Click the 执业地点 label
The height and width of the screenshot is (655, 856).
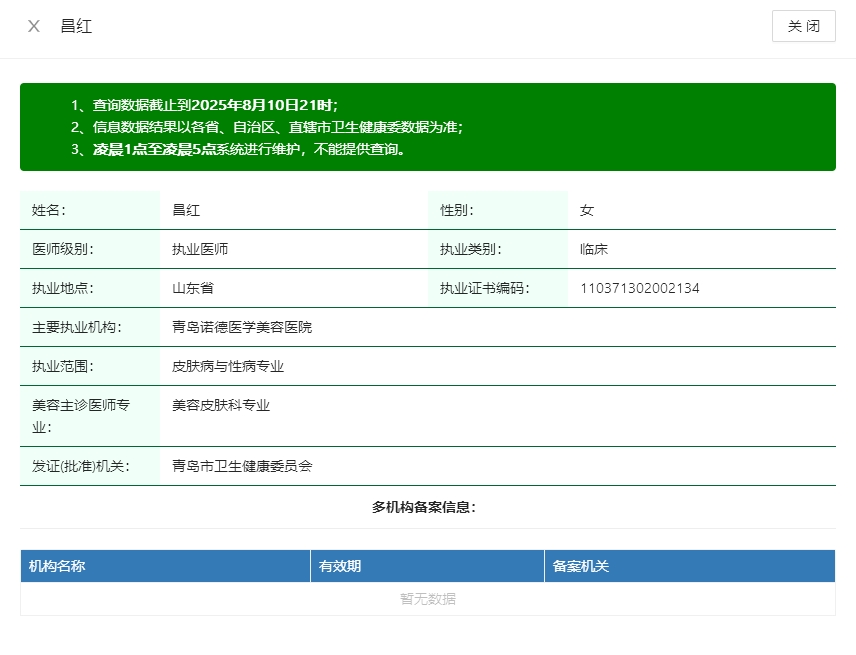coord(63,288)
